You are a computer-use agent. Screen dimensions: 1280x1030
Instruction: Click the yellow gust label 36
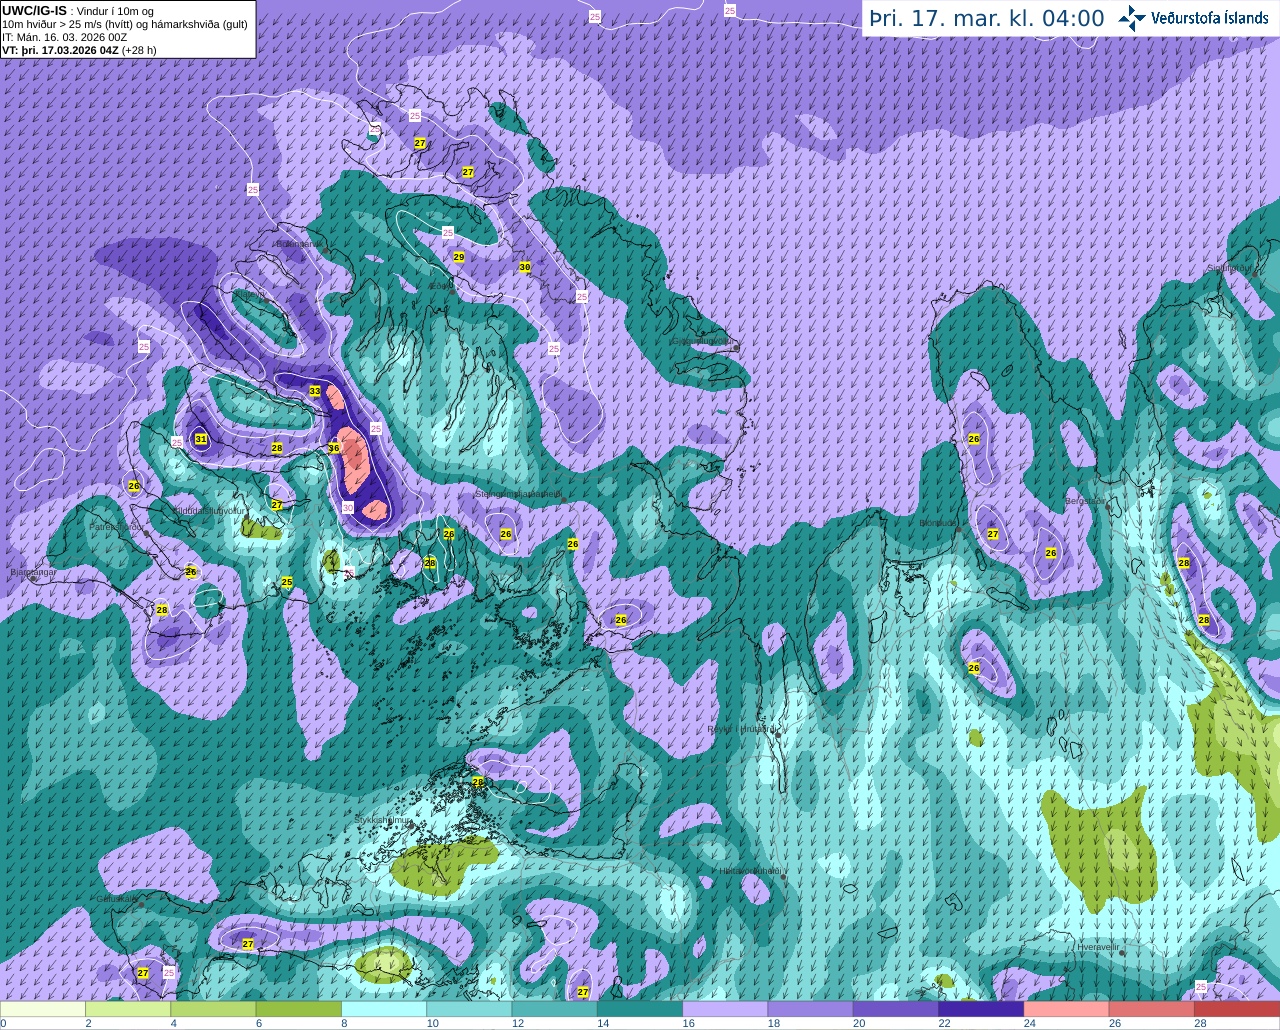[334, 448]
